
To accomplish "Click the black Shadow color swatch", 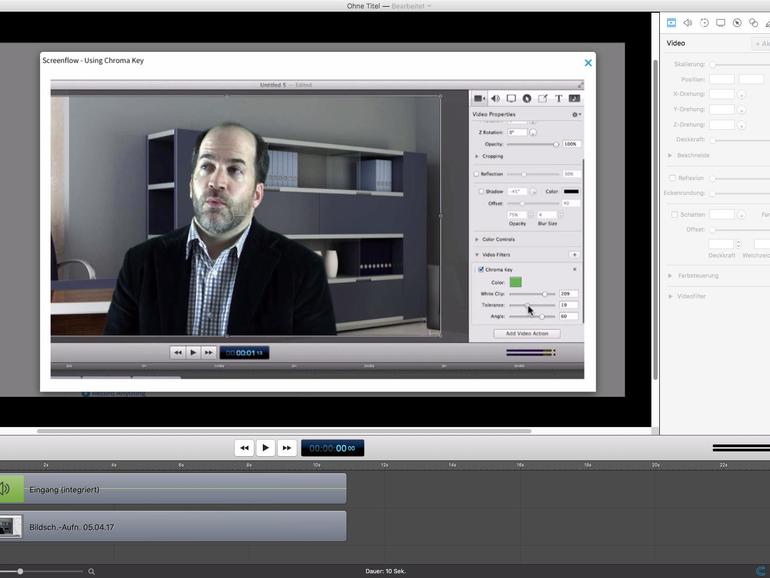I will tap(571, 192).
